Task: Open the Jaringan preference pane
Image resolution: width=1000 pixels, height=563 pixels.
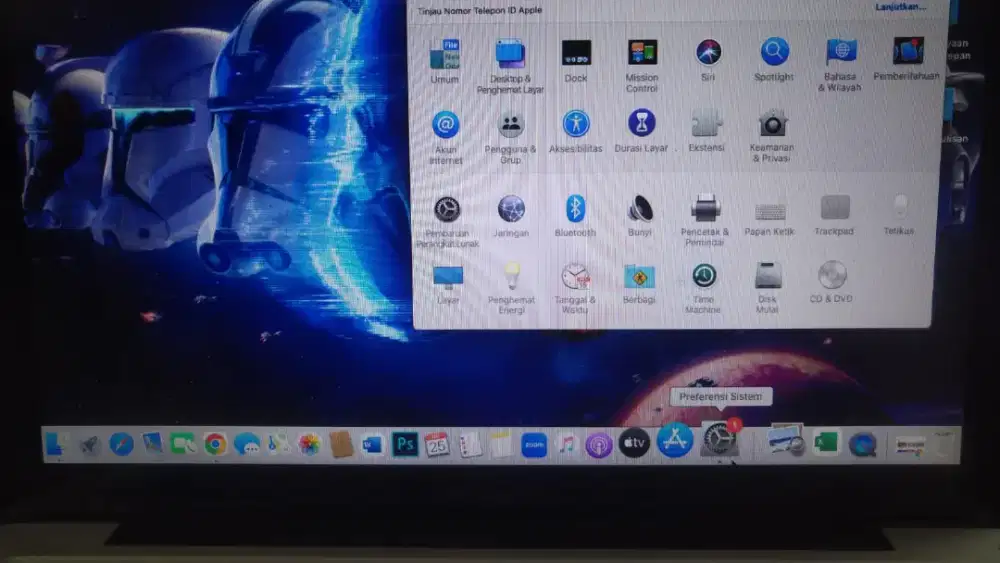Action: point(511,209)
